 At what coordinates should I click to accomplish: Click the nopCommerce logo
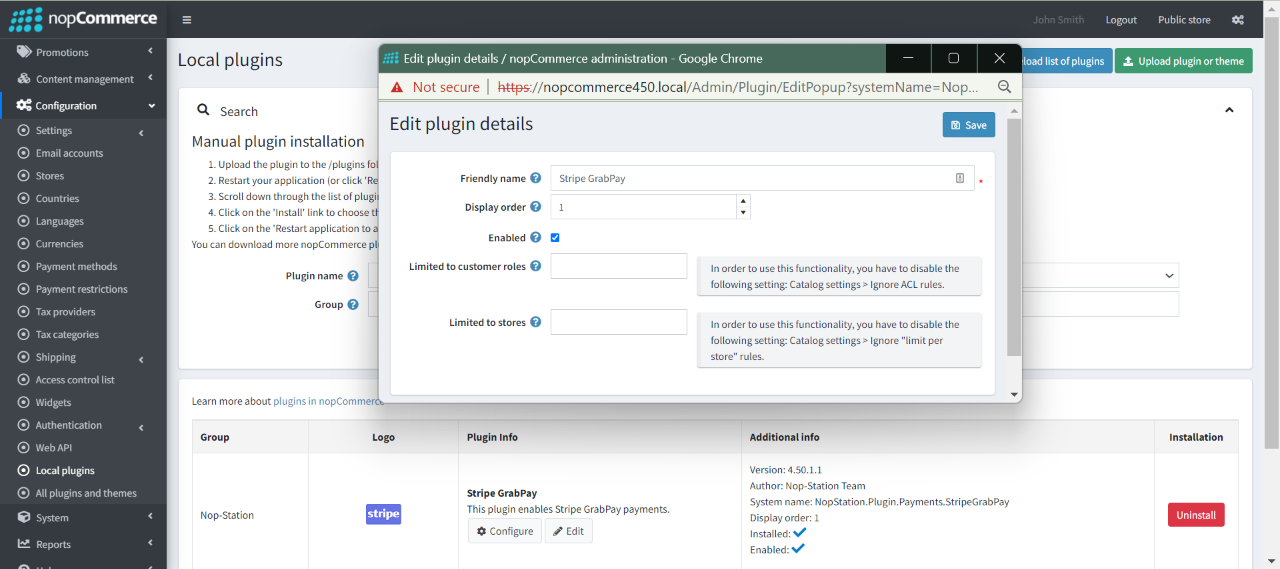tap(83, 19)
